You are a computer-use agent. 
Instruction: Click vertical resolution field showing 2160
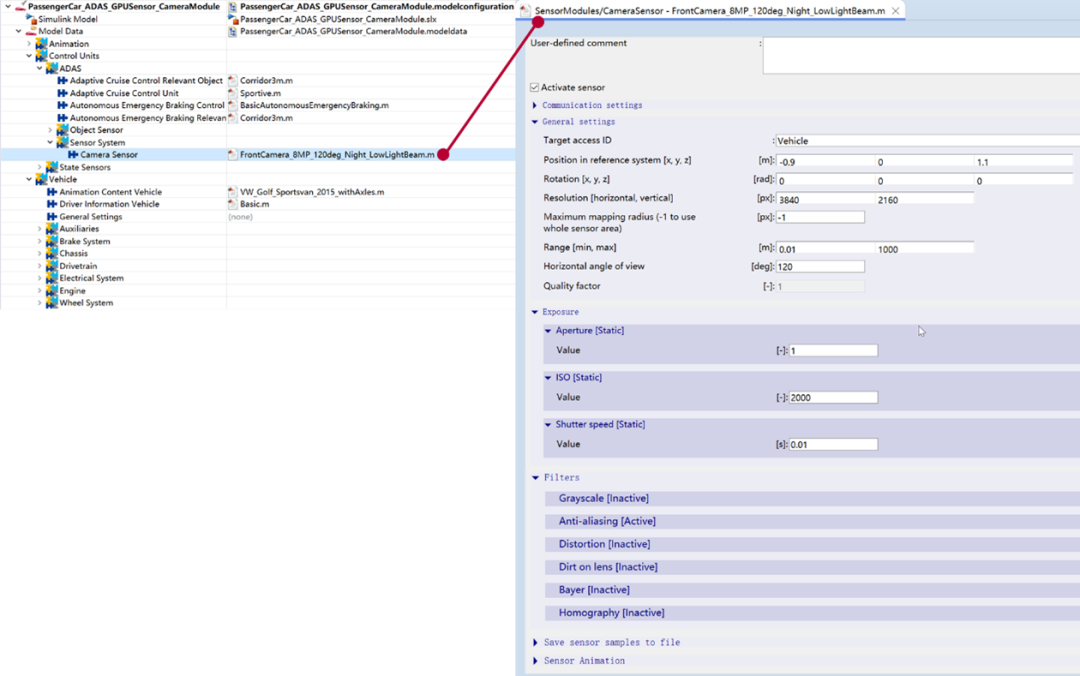pos(924,199)
